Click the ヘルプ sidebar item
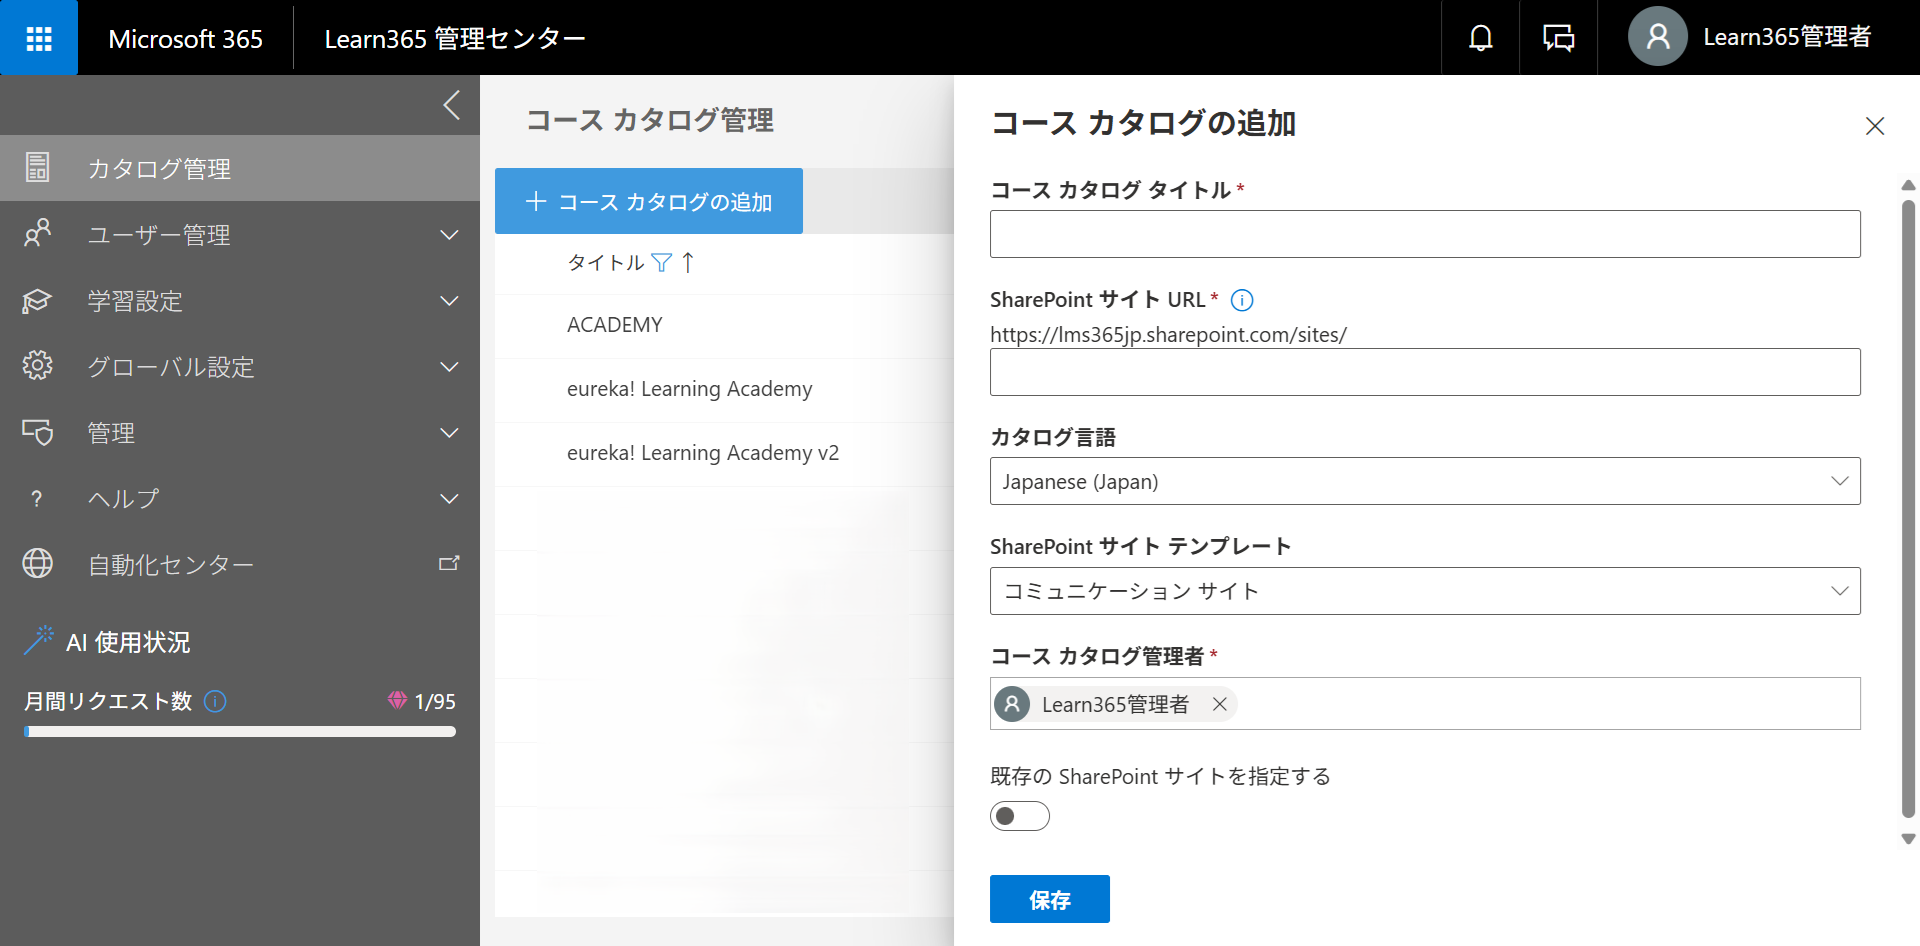Screen dimensions: 1920x946 point(240,498)
